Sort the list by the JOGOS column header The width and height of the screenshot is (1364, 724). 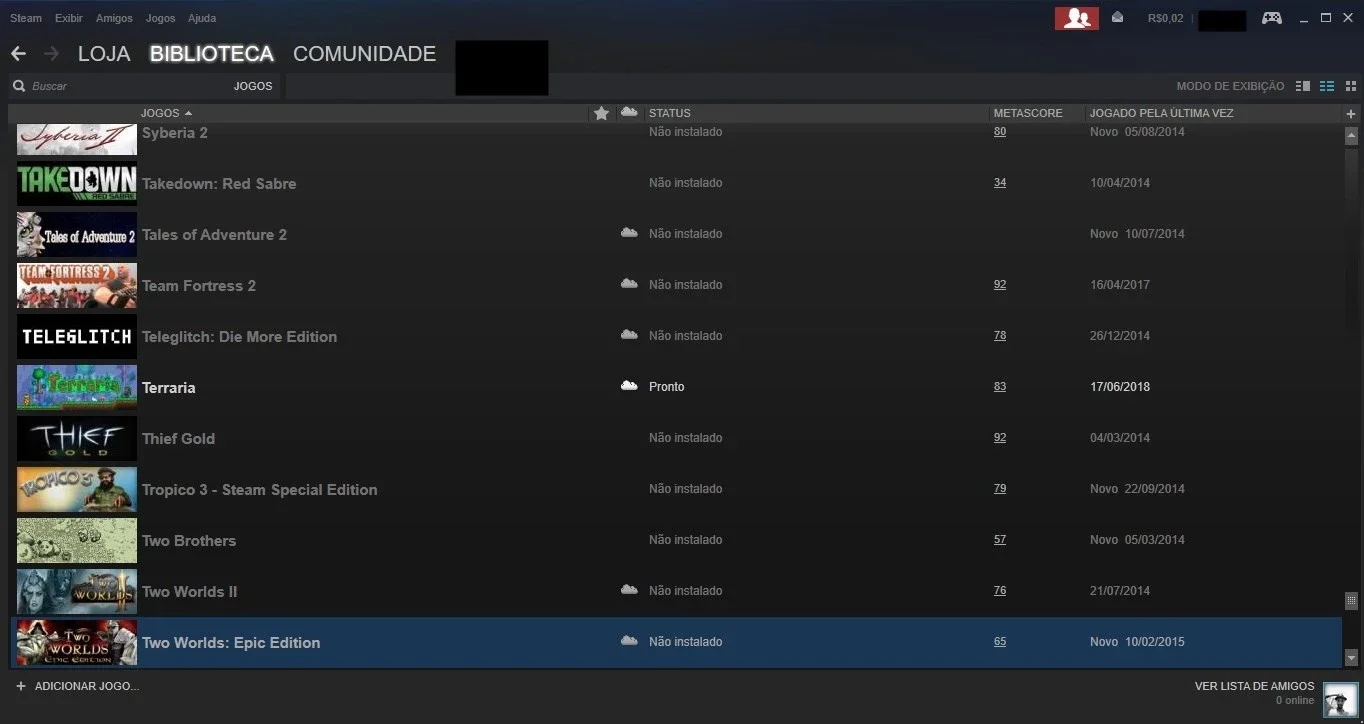pyautogui.click(x=166, y=113)
